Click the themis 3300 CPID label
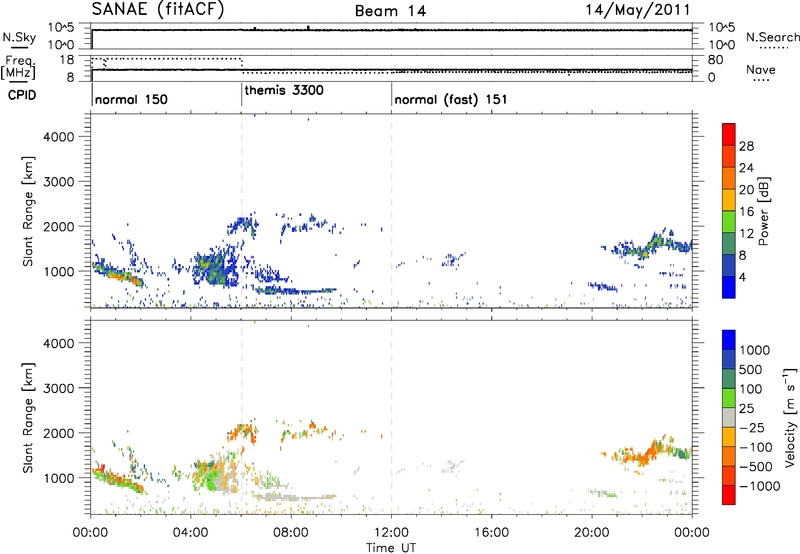 [x=284, y=90]
